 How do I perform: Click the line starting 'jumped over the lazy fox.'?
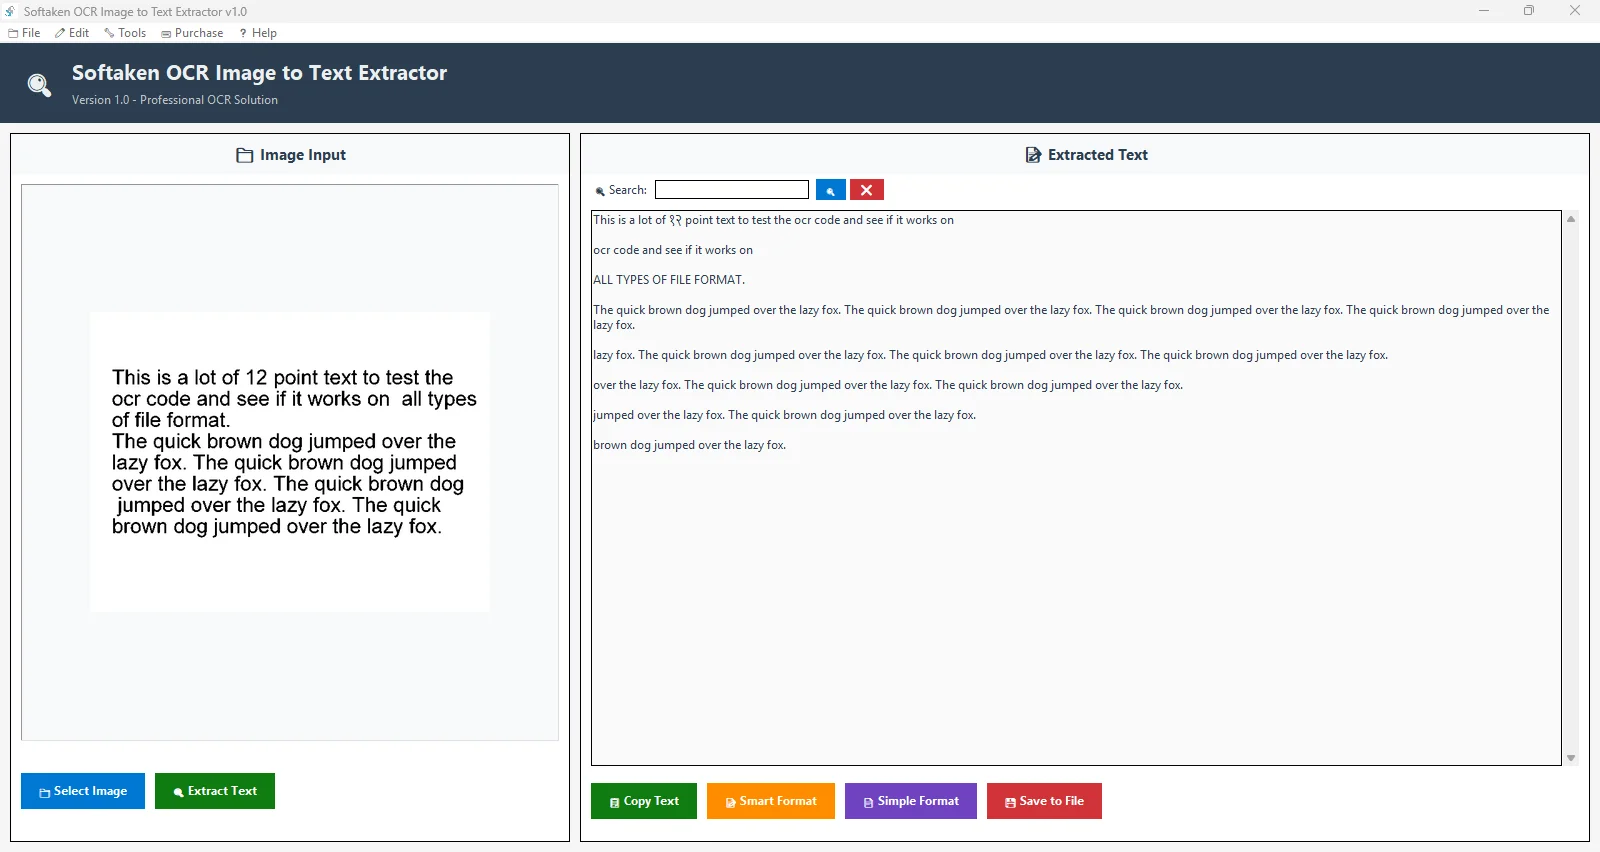(785, 415)
